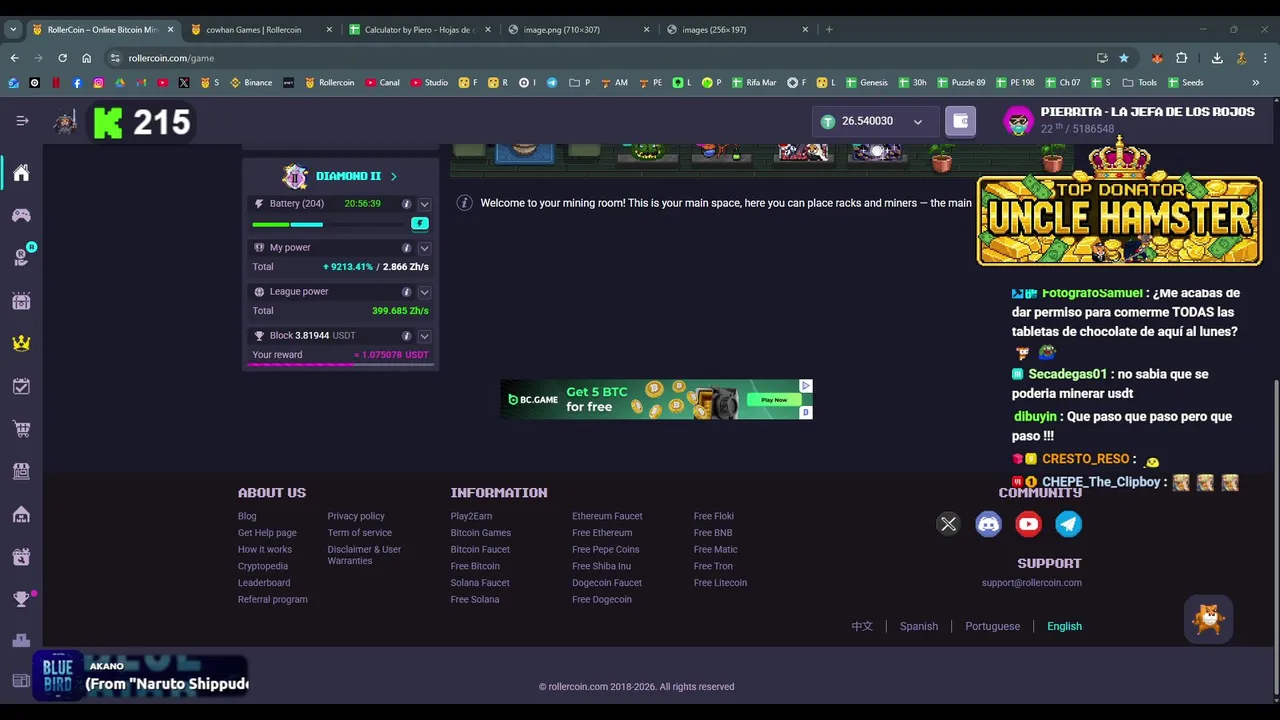The width and height of the screenshot is (1280, 720).
Task: Open the Cryptopedia footer link
Action: click(263, 566)
